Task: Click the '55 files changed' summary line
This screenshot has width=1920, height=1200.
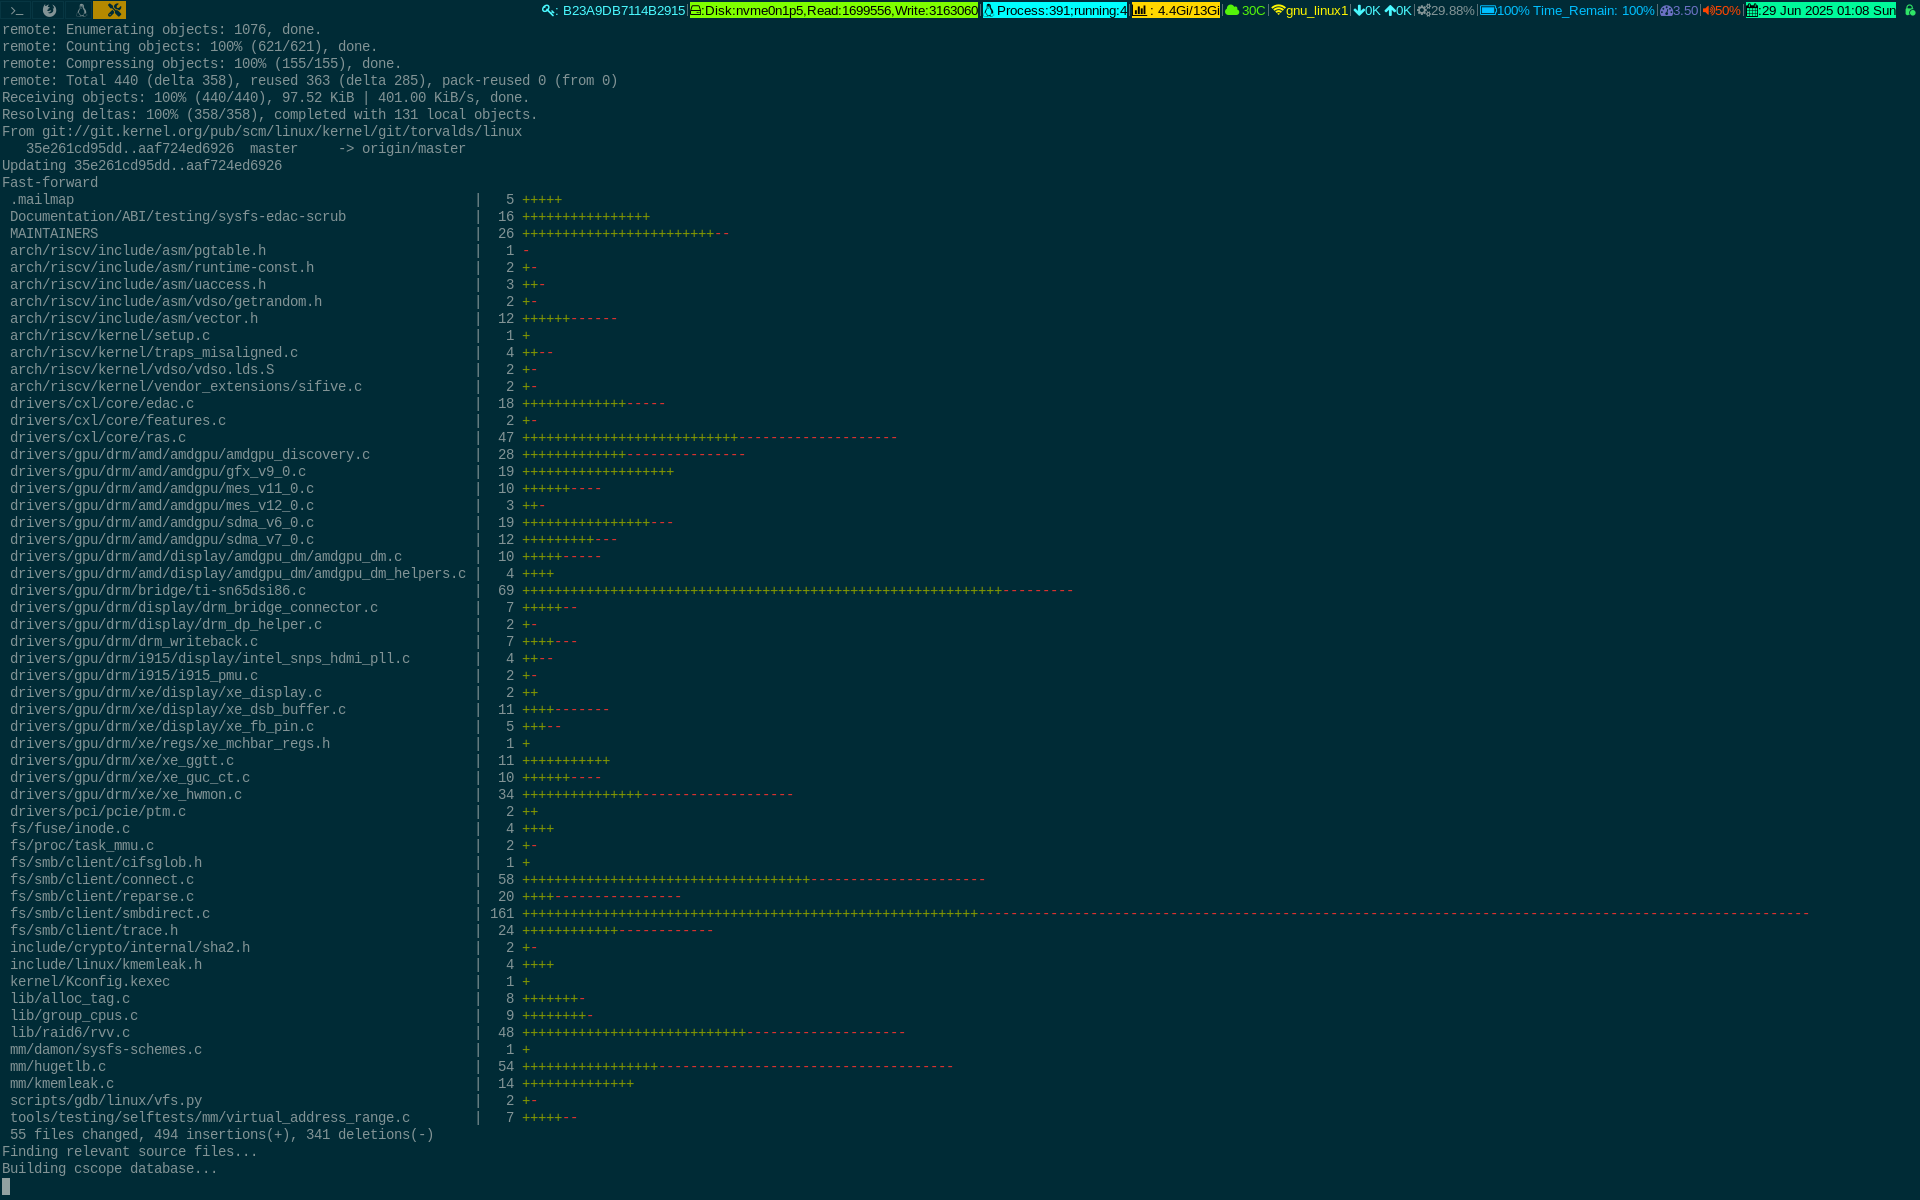Action: pos(222,1135)
